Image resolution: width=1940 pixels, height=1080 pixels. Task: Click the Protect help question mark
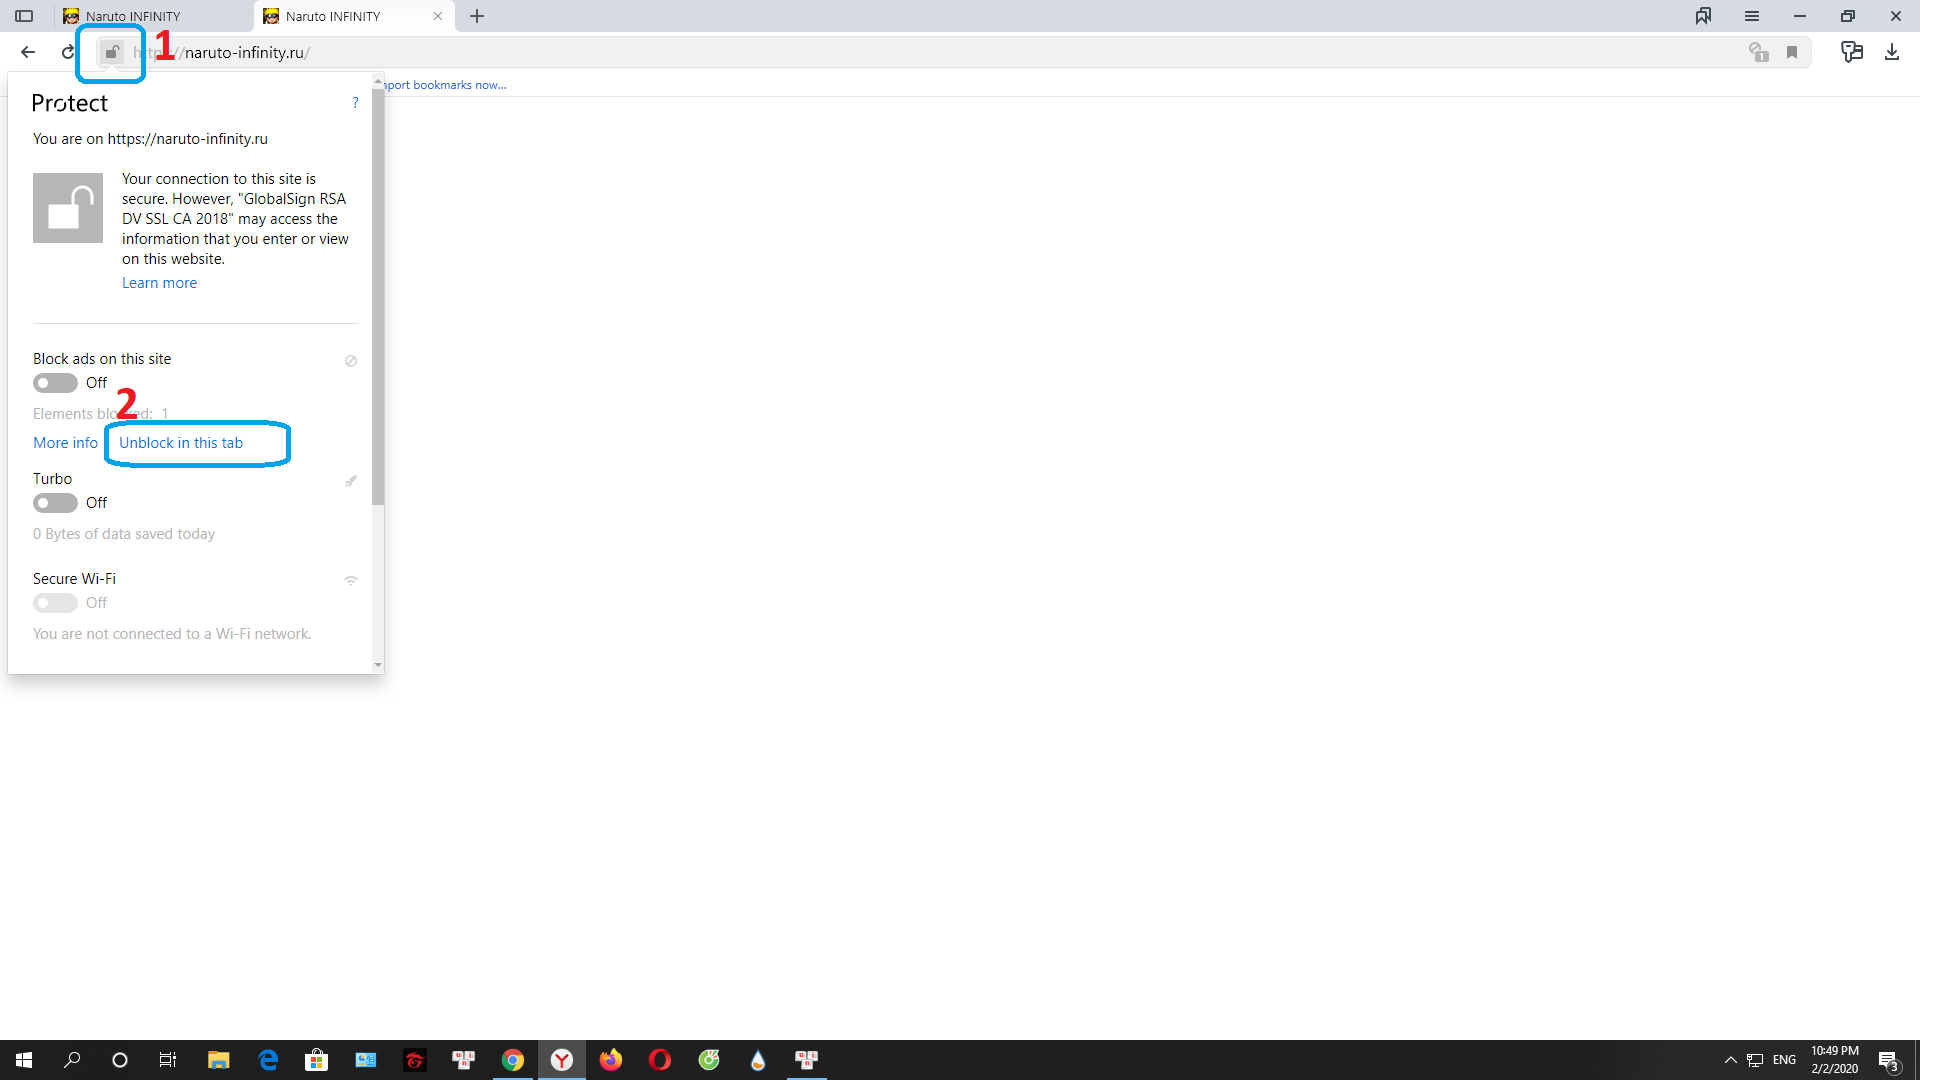[355, 103]
